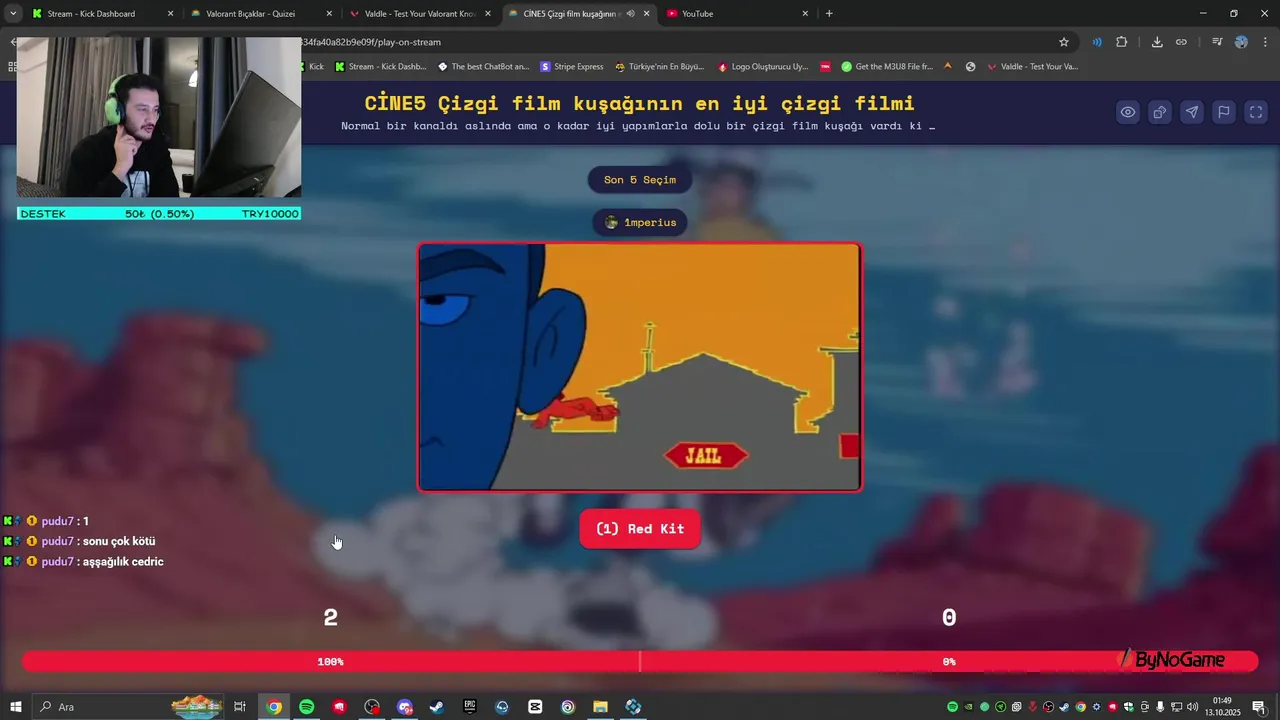Click the quiz title heading text
Viewport: 1280px width, 720px height.
pos(640,103)
